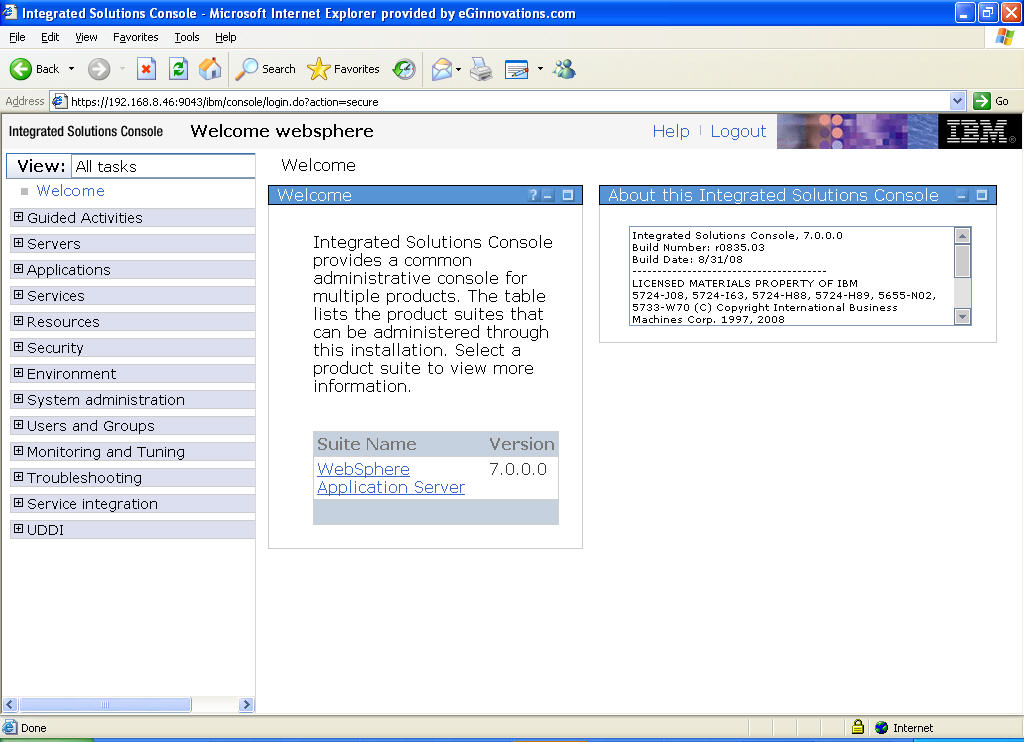Click the IBM logo

pos(980,131)
